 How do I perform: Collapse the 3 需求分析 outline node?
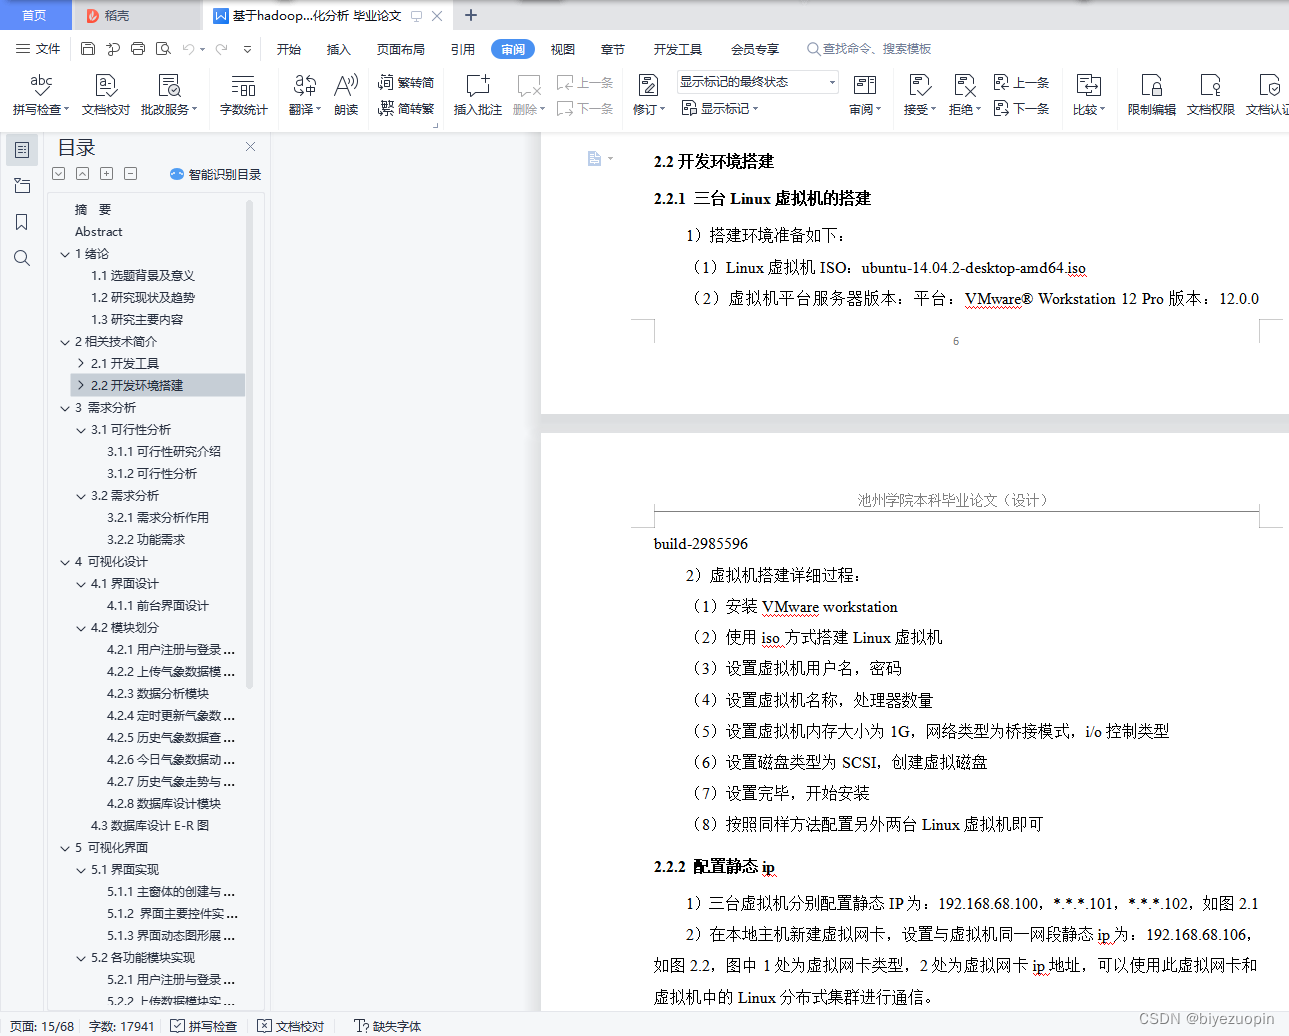tap(65, 408)
